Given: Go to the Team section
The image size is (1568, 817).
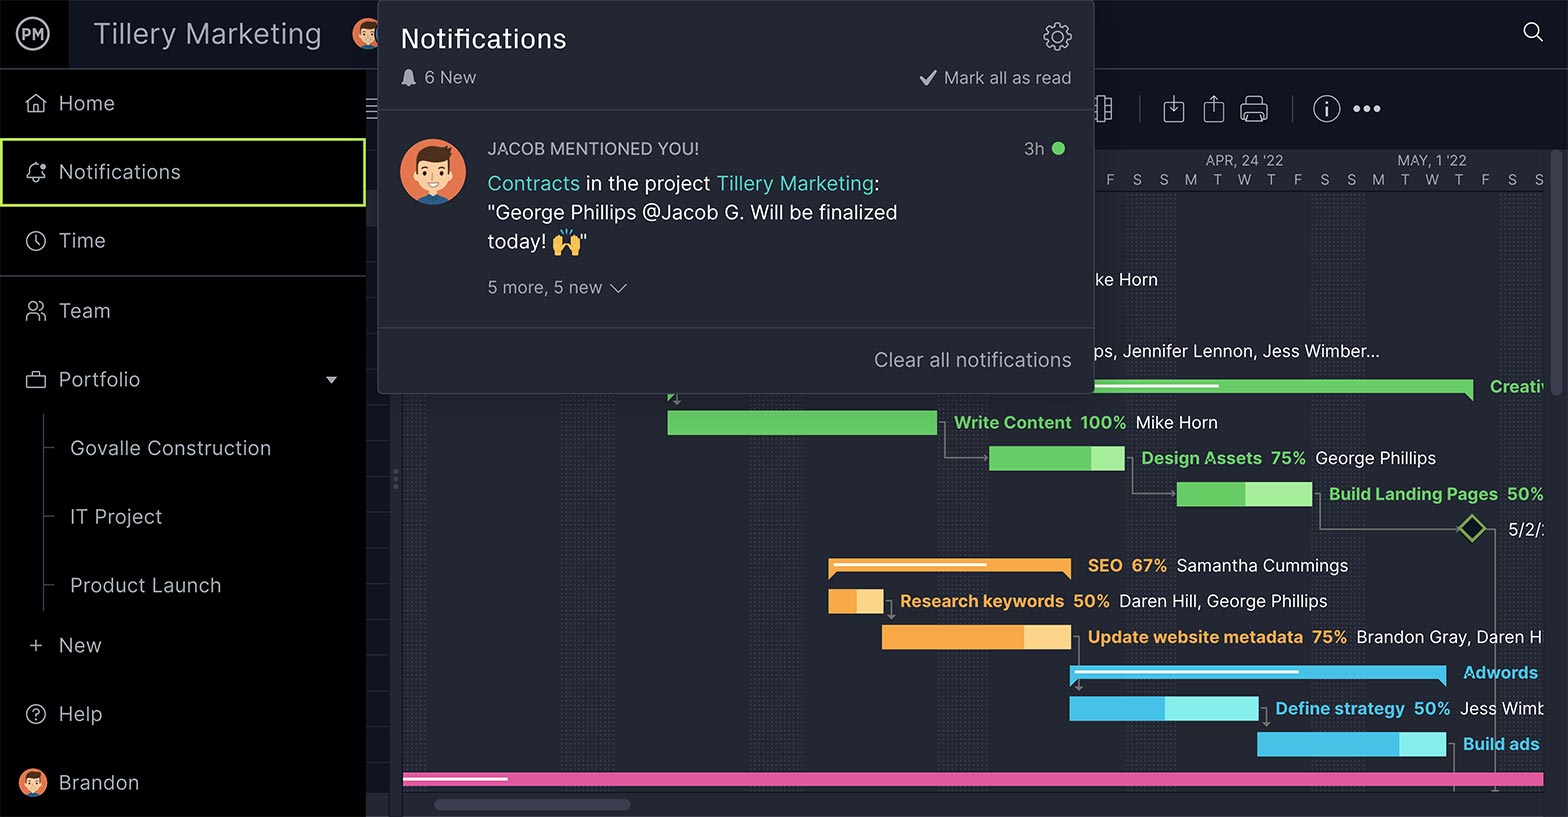Looking at the screenshot, I should click(84, 311).
